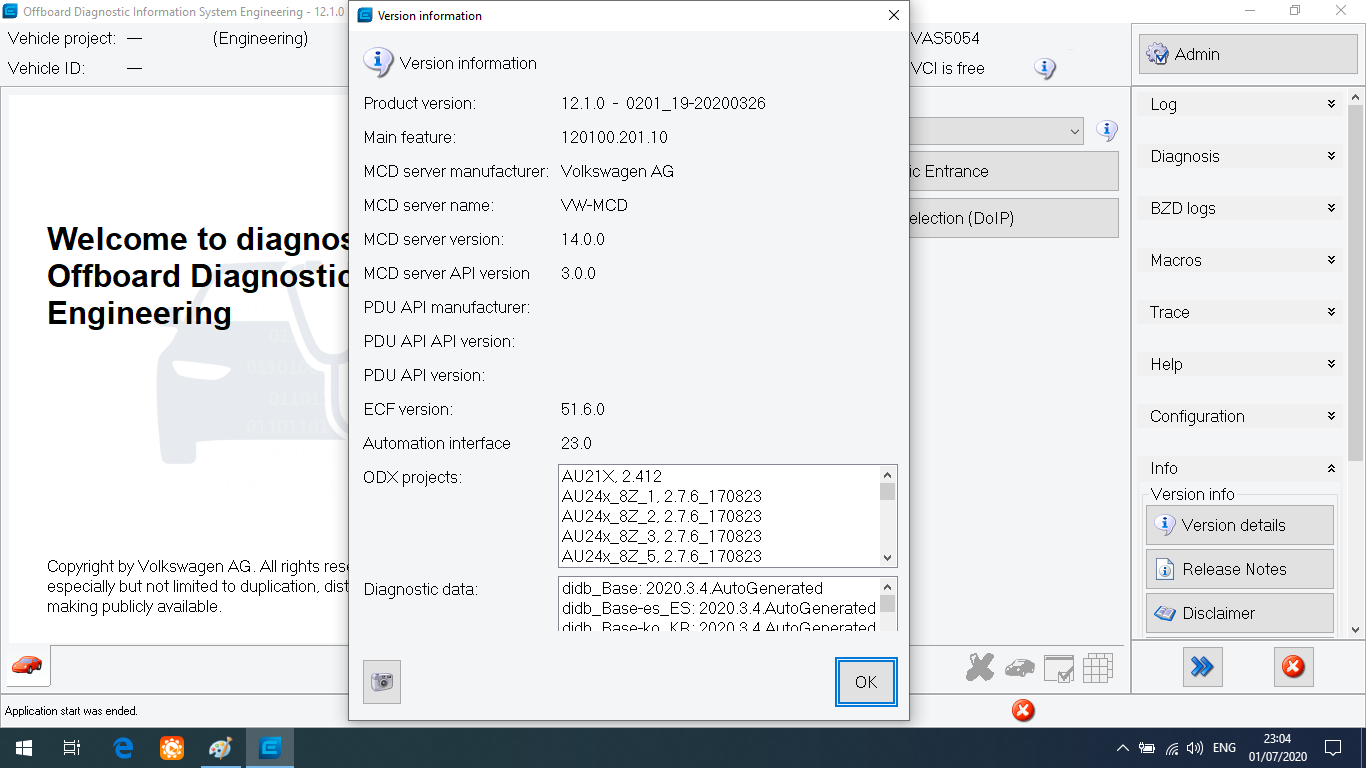The height and width of the screenshot is (768, 1366).
Task: Open the orange application in the taskbar
Action: pyautogui.click(x=172, y=748)
